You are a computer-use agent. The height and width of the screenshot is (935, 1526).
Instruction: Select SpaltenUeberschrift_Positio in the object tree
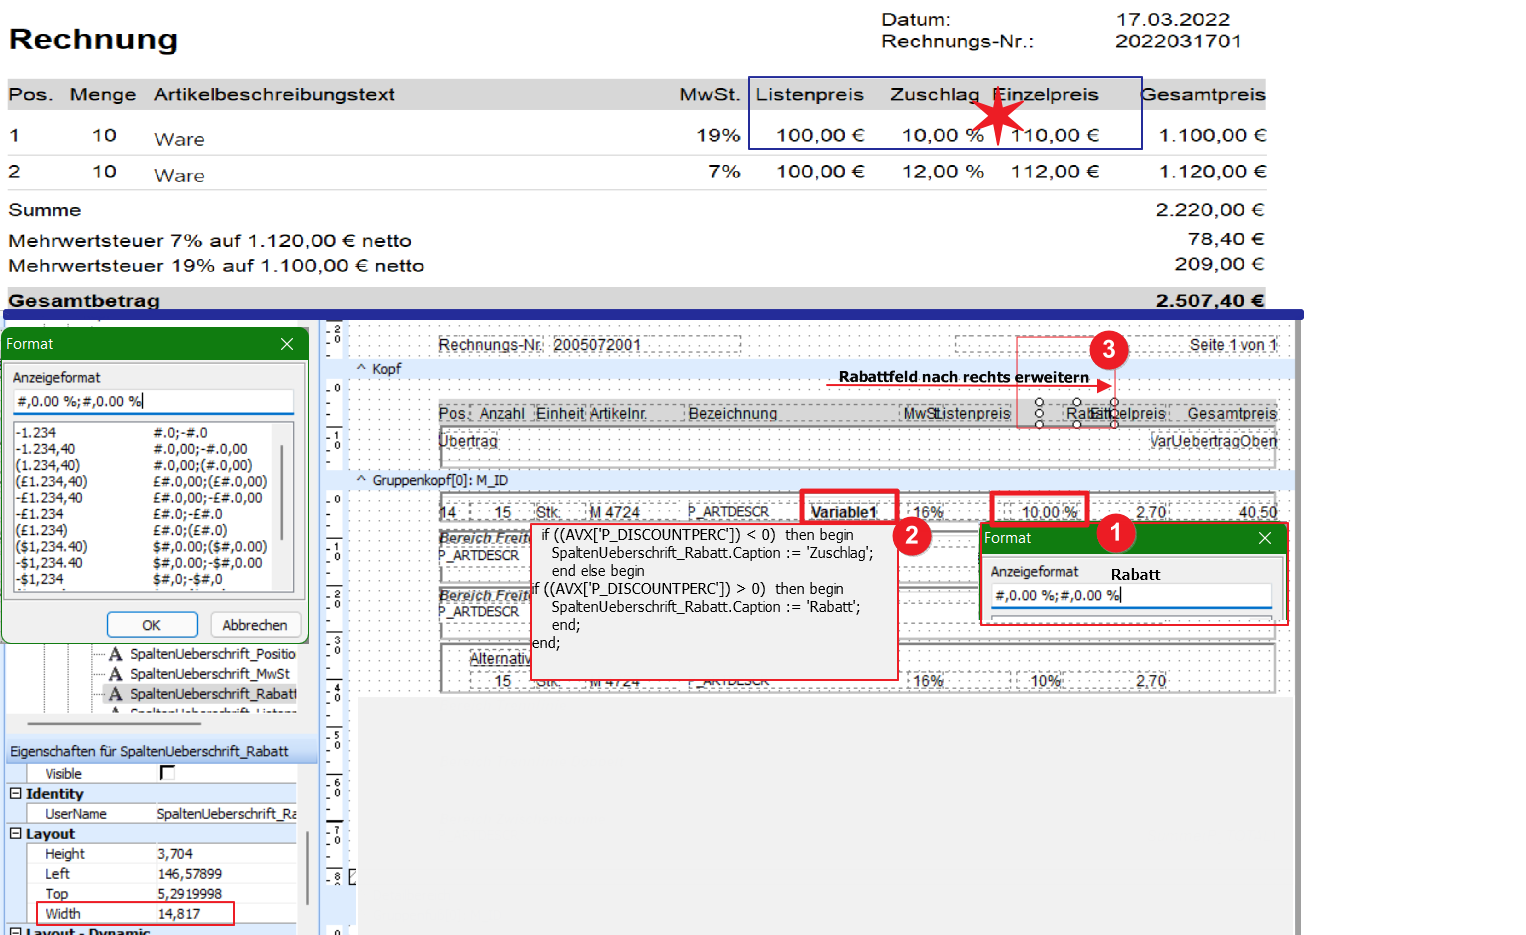(x=212, y=654)
